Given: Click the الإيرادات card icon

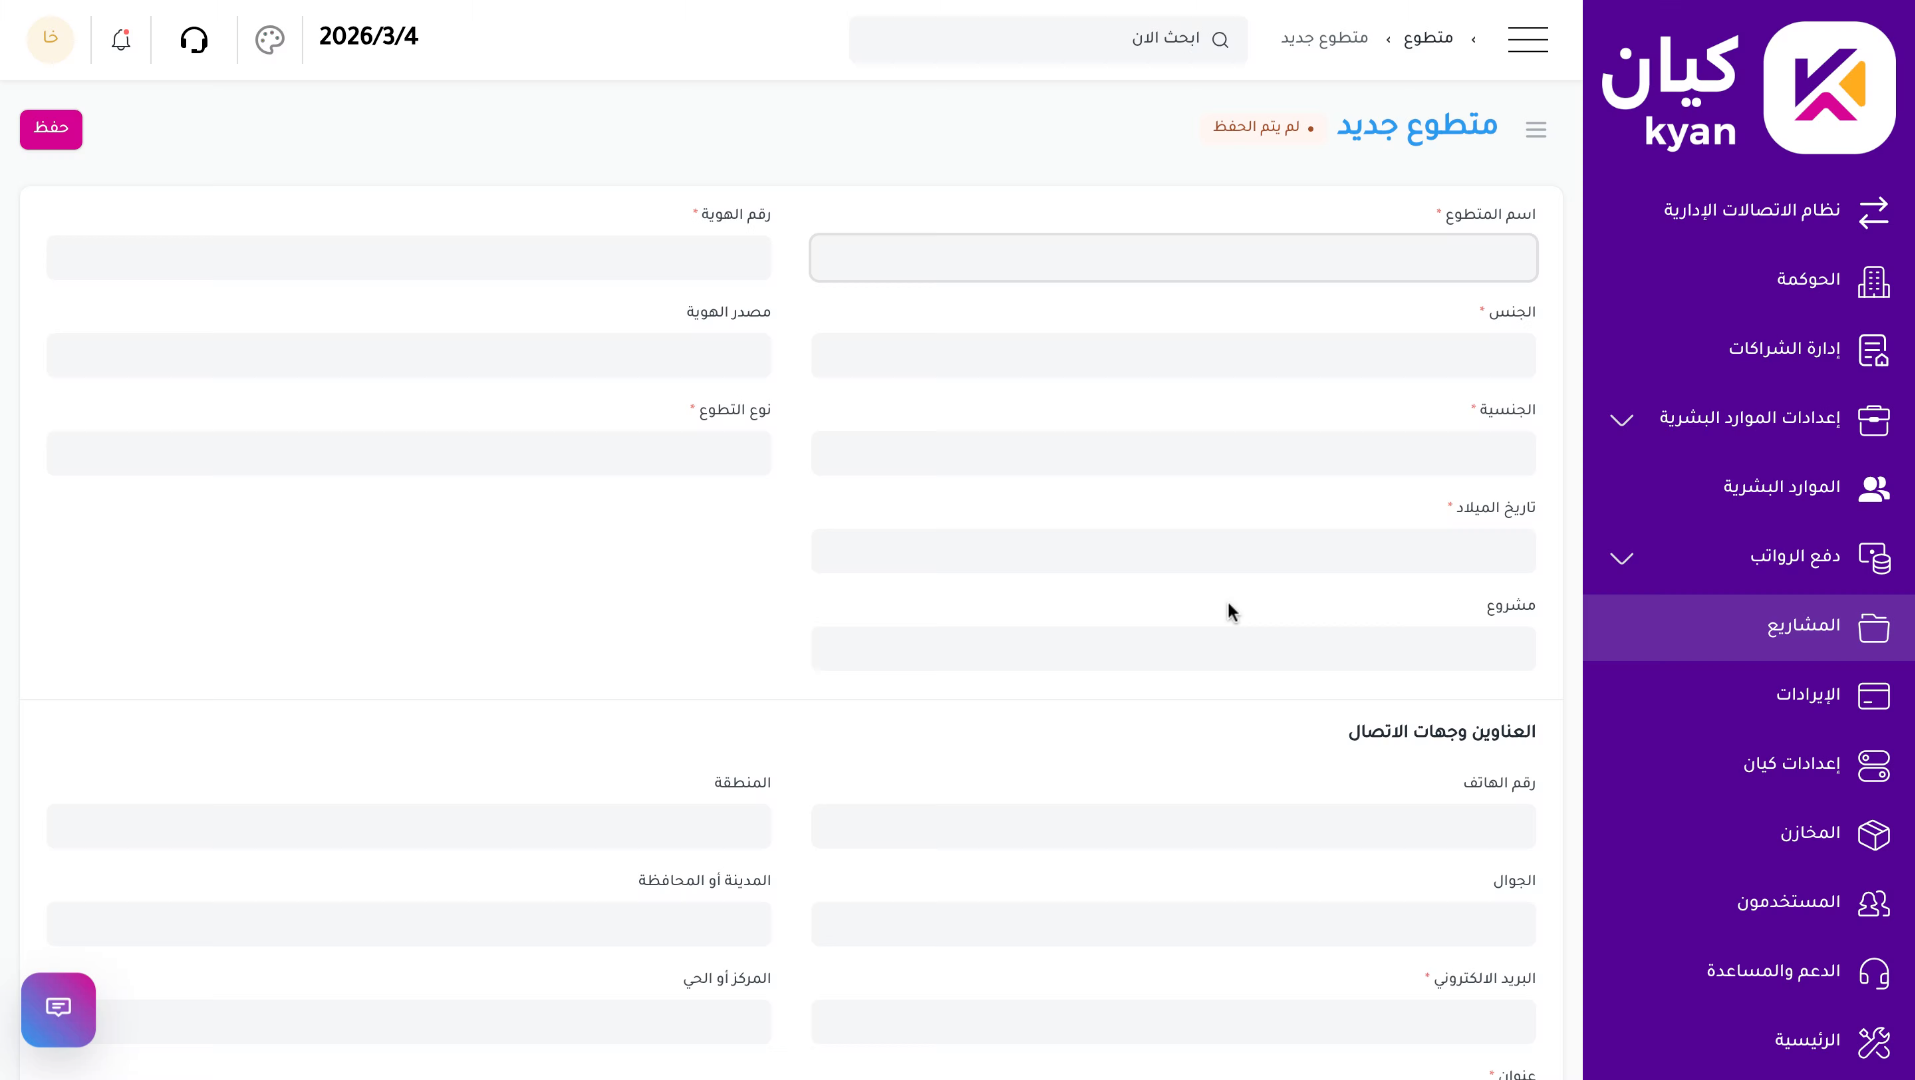Looking at the screenshot, I should (x=1875, y=696).
